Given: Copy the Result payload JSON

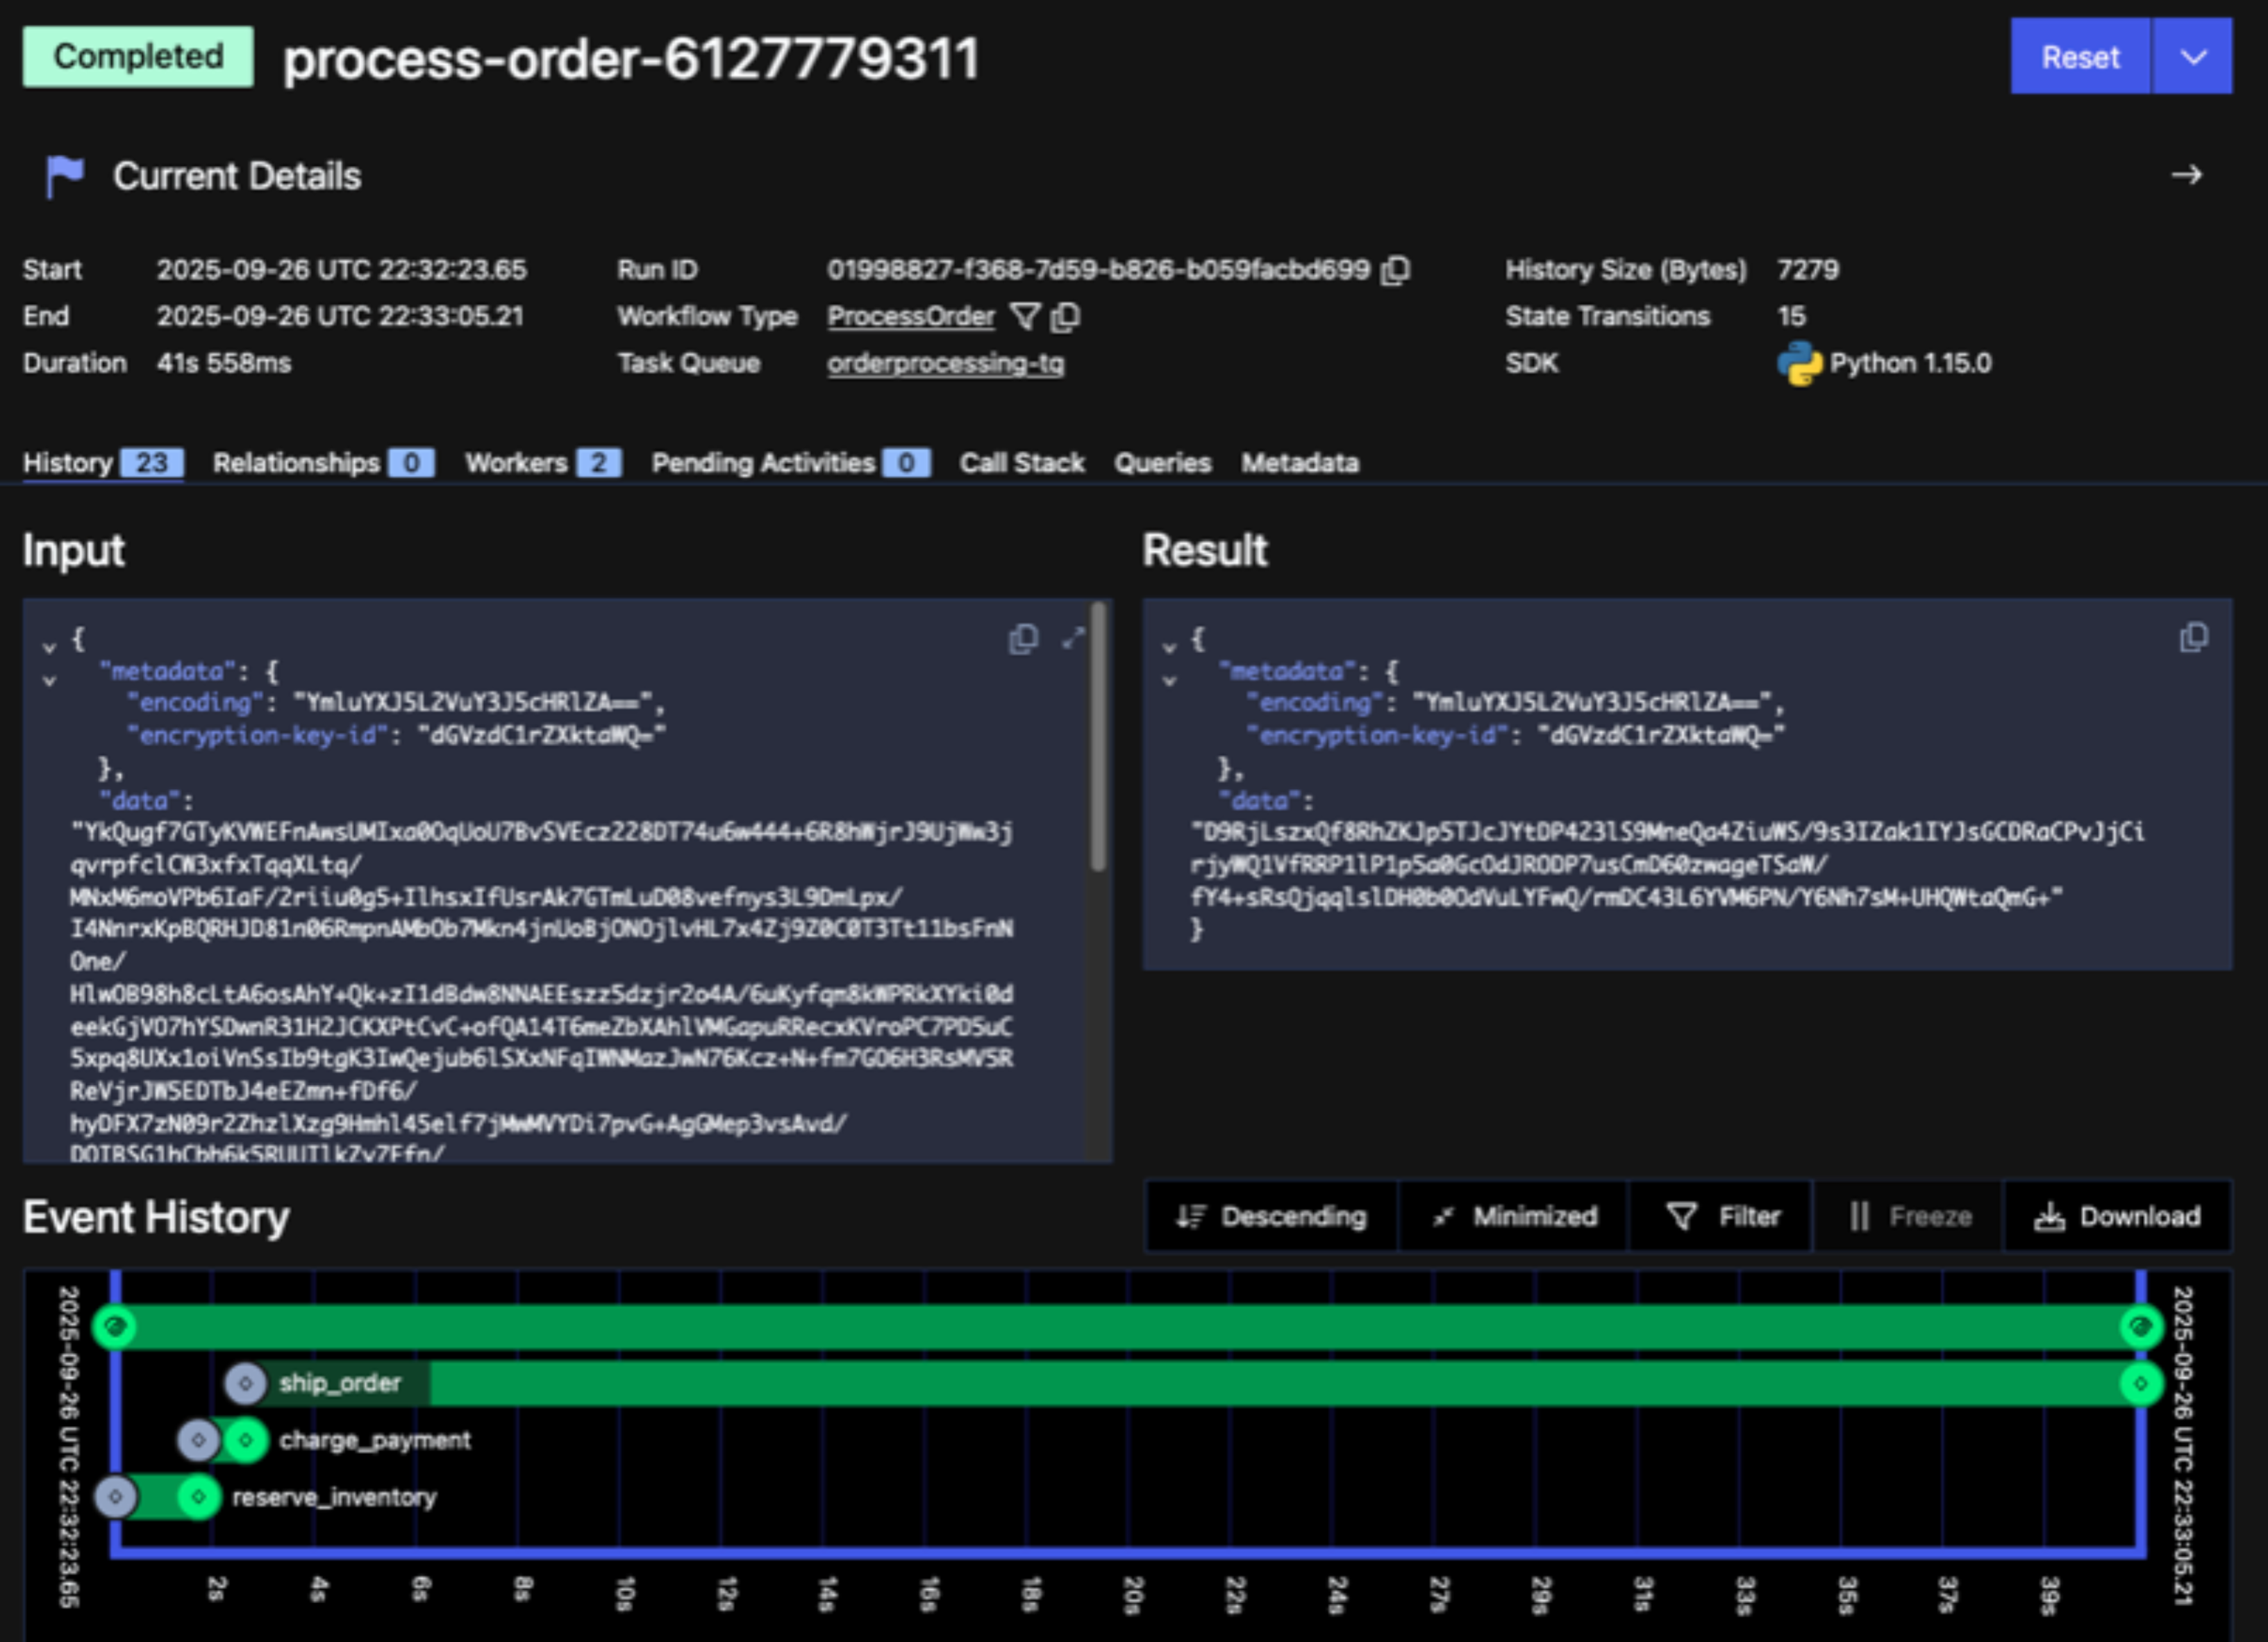Looking at the screenshot, I should click(2194, 637).
